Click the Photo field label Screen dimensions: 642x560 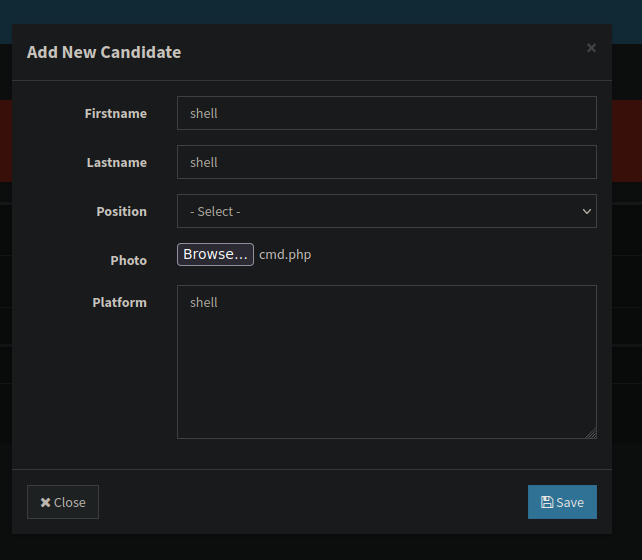pyautogui.click(x=128, y=260)
